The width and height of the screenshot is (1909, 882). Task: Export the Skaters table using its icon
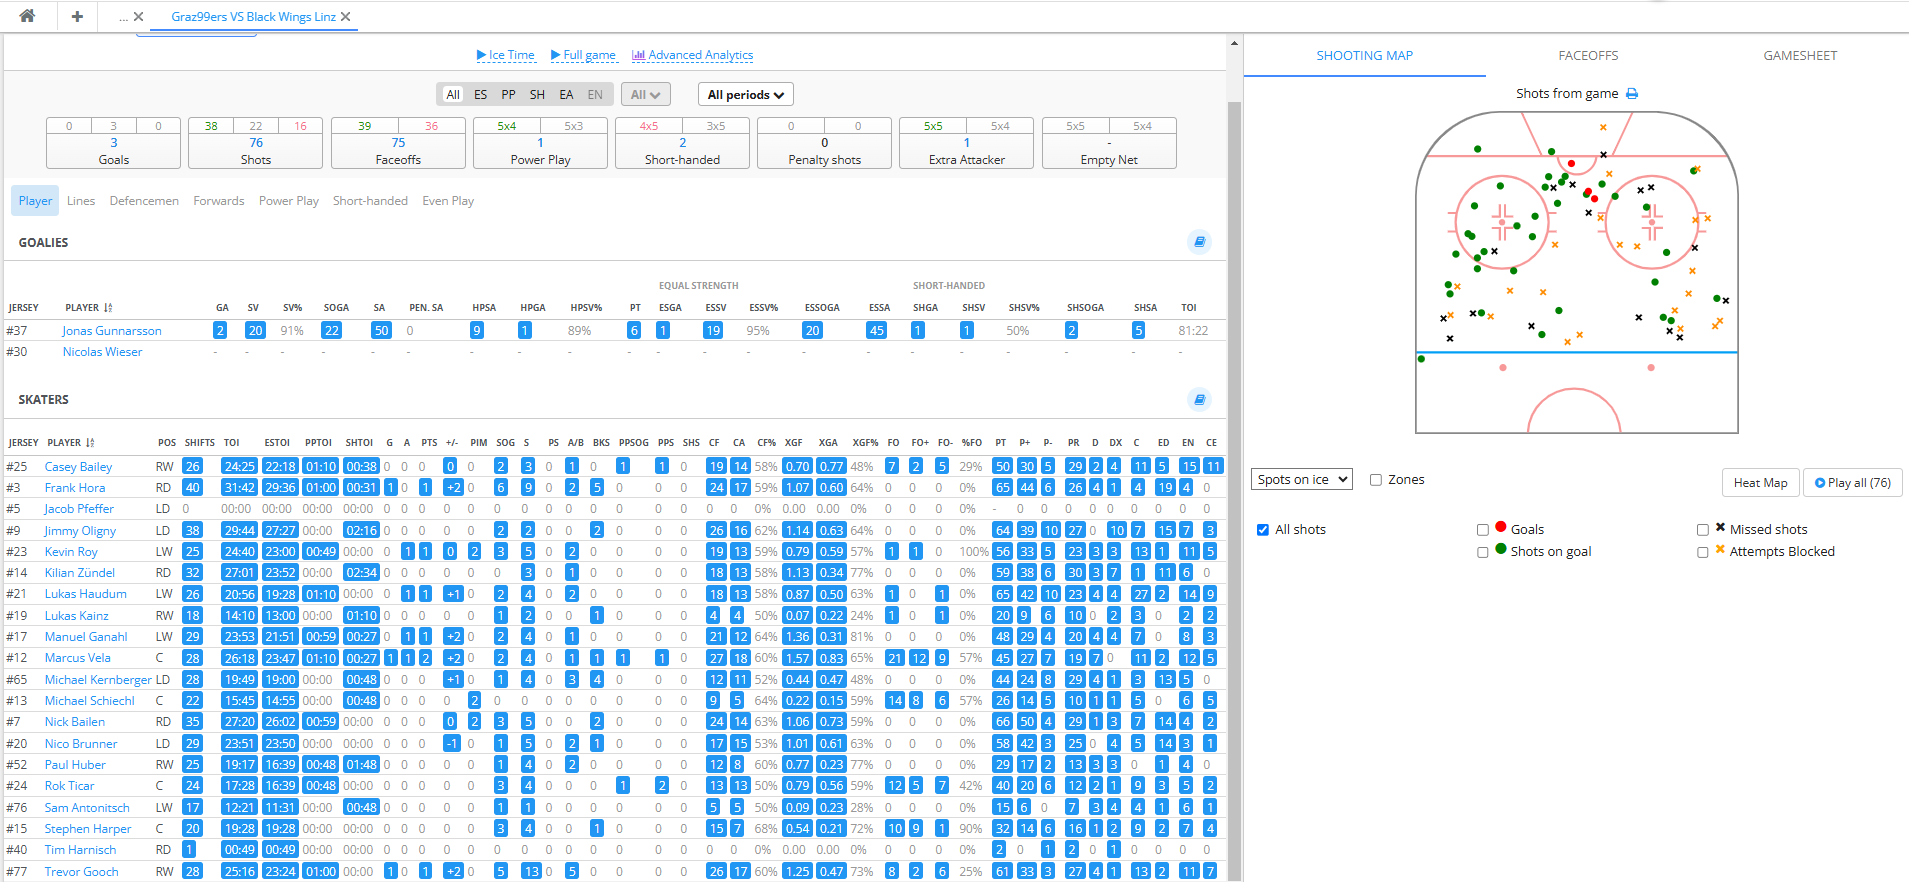point(1199,400)
